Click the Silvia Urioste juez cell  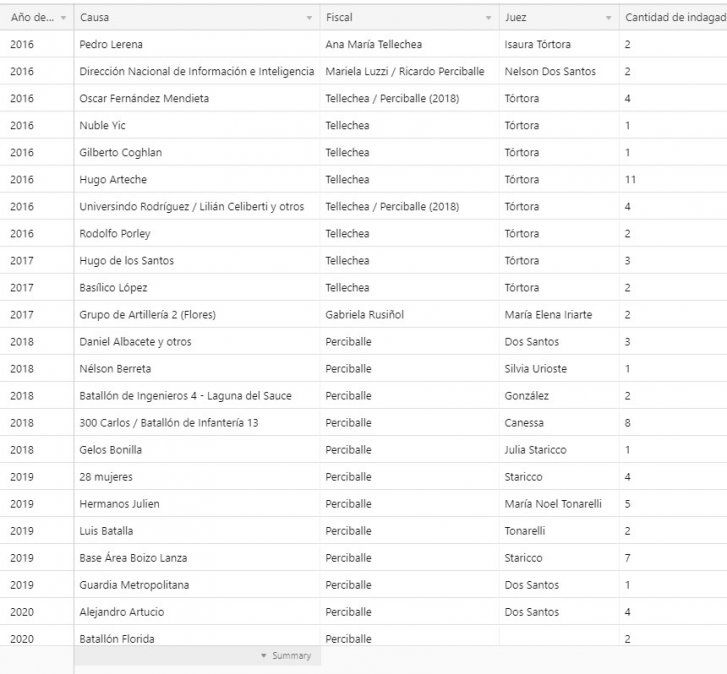click(x=536, y=369)
